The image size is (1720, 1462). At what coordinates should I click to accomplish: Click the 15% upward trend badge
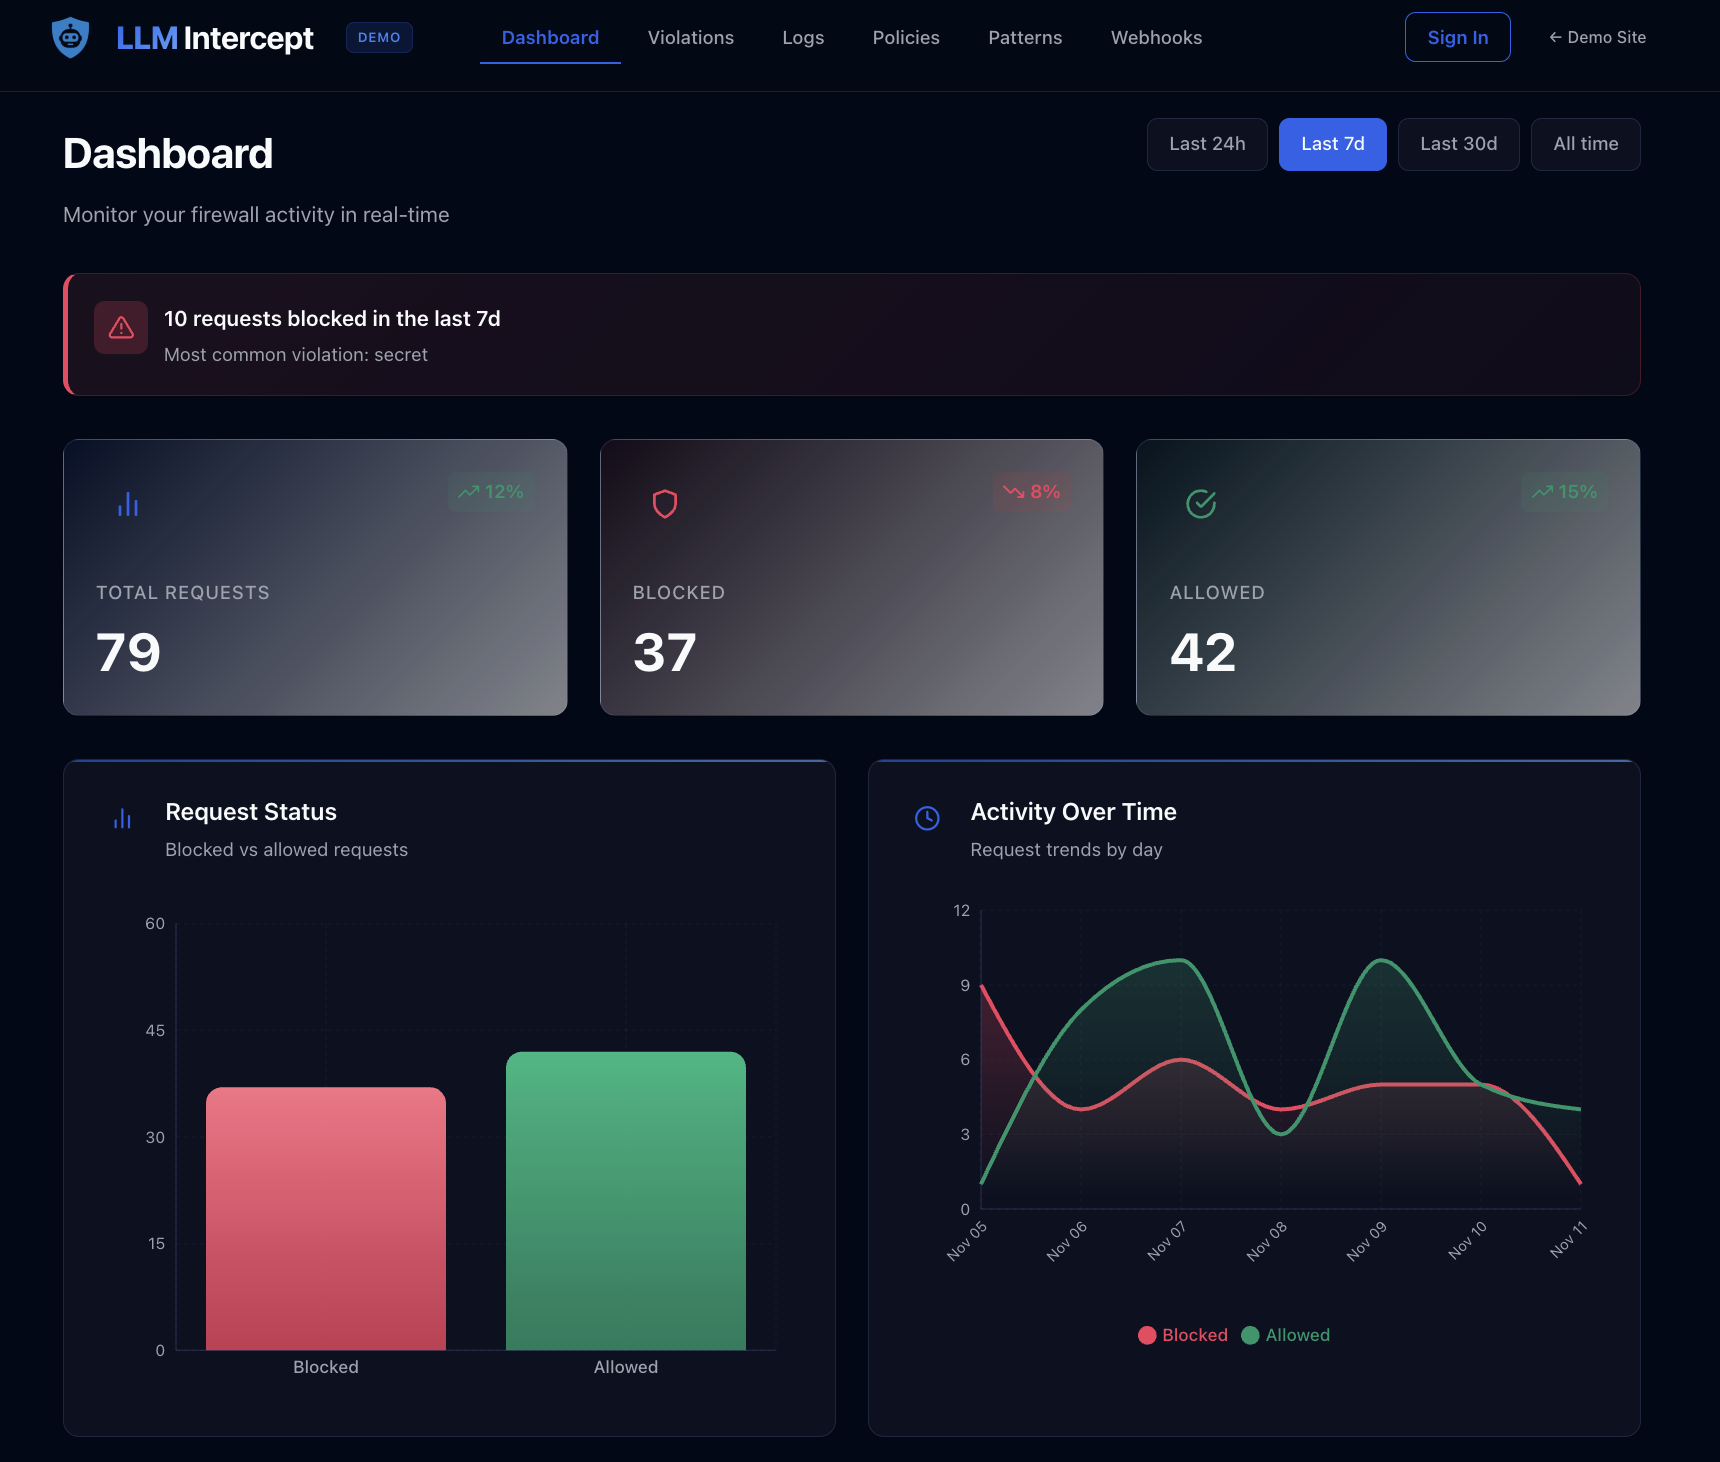click(1563, 491)
